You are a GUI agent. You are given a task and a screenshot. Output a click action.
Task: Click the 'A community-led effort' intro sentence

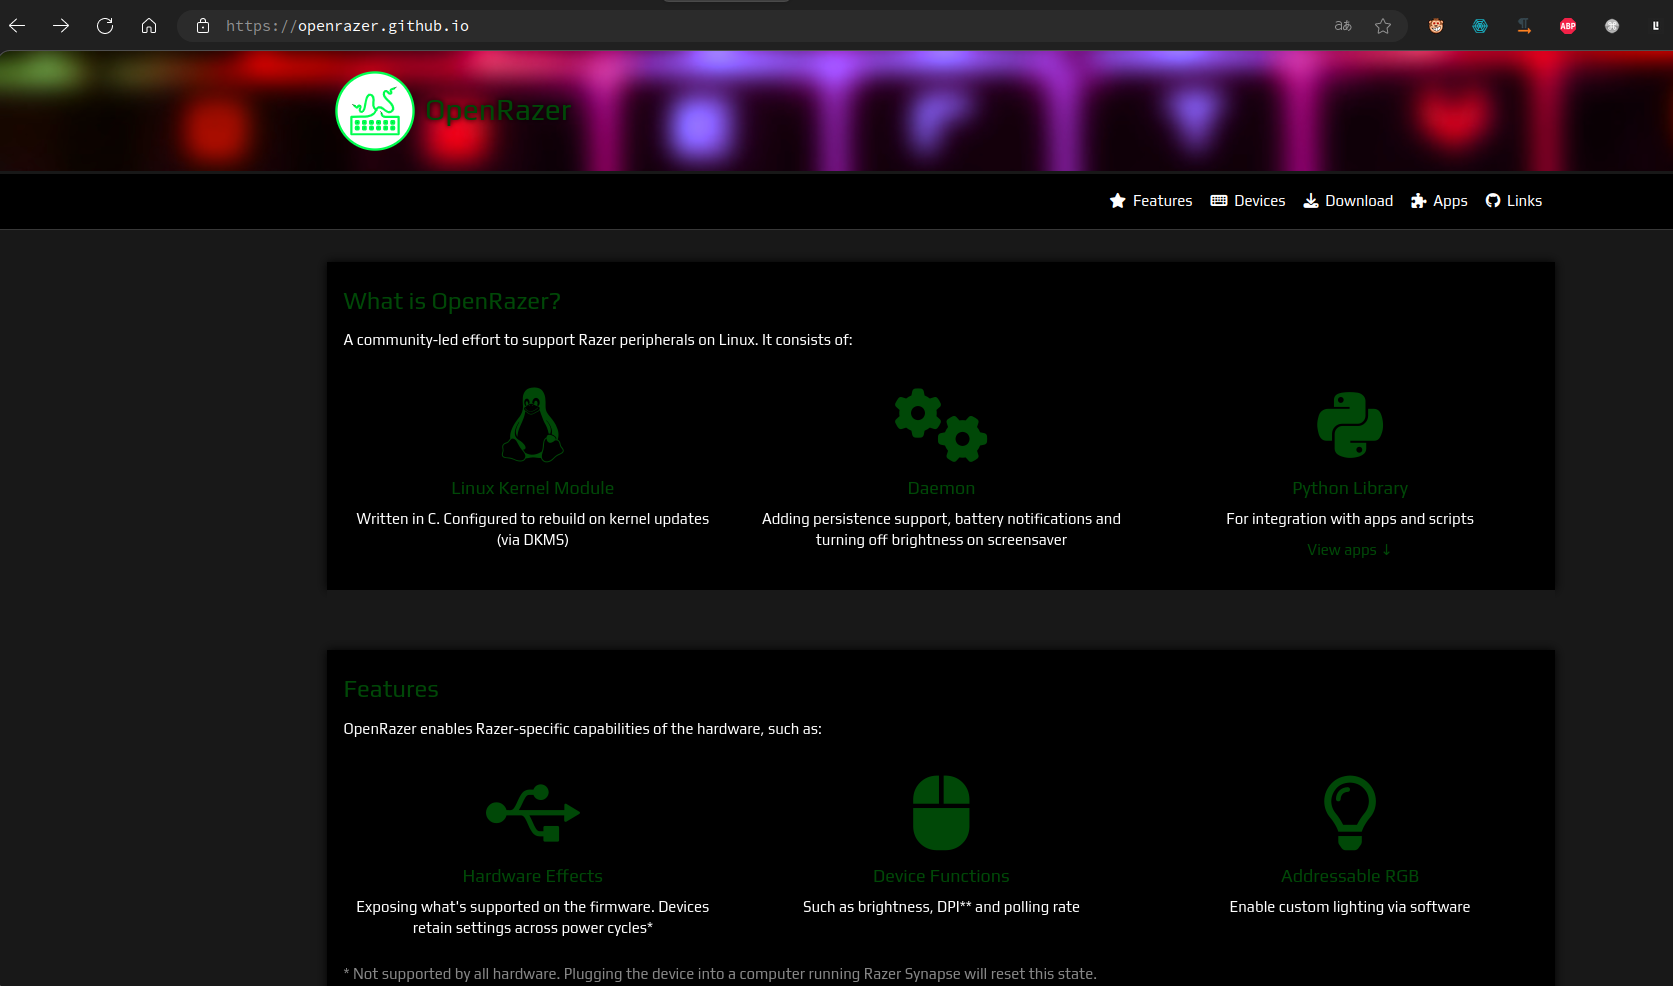598,340
